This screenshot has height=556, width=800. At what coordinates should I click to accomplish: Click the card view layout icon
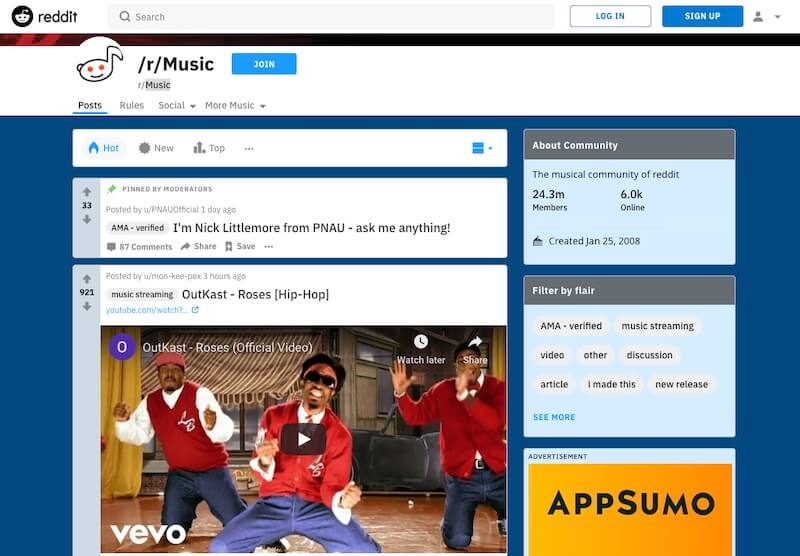[x=478, y=148]
